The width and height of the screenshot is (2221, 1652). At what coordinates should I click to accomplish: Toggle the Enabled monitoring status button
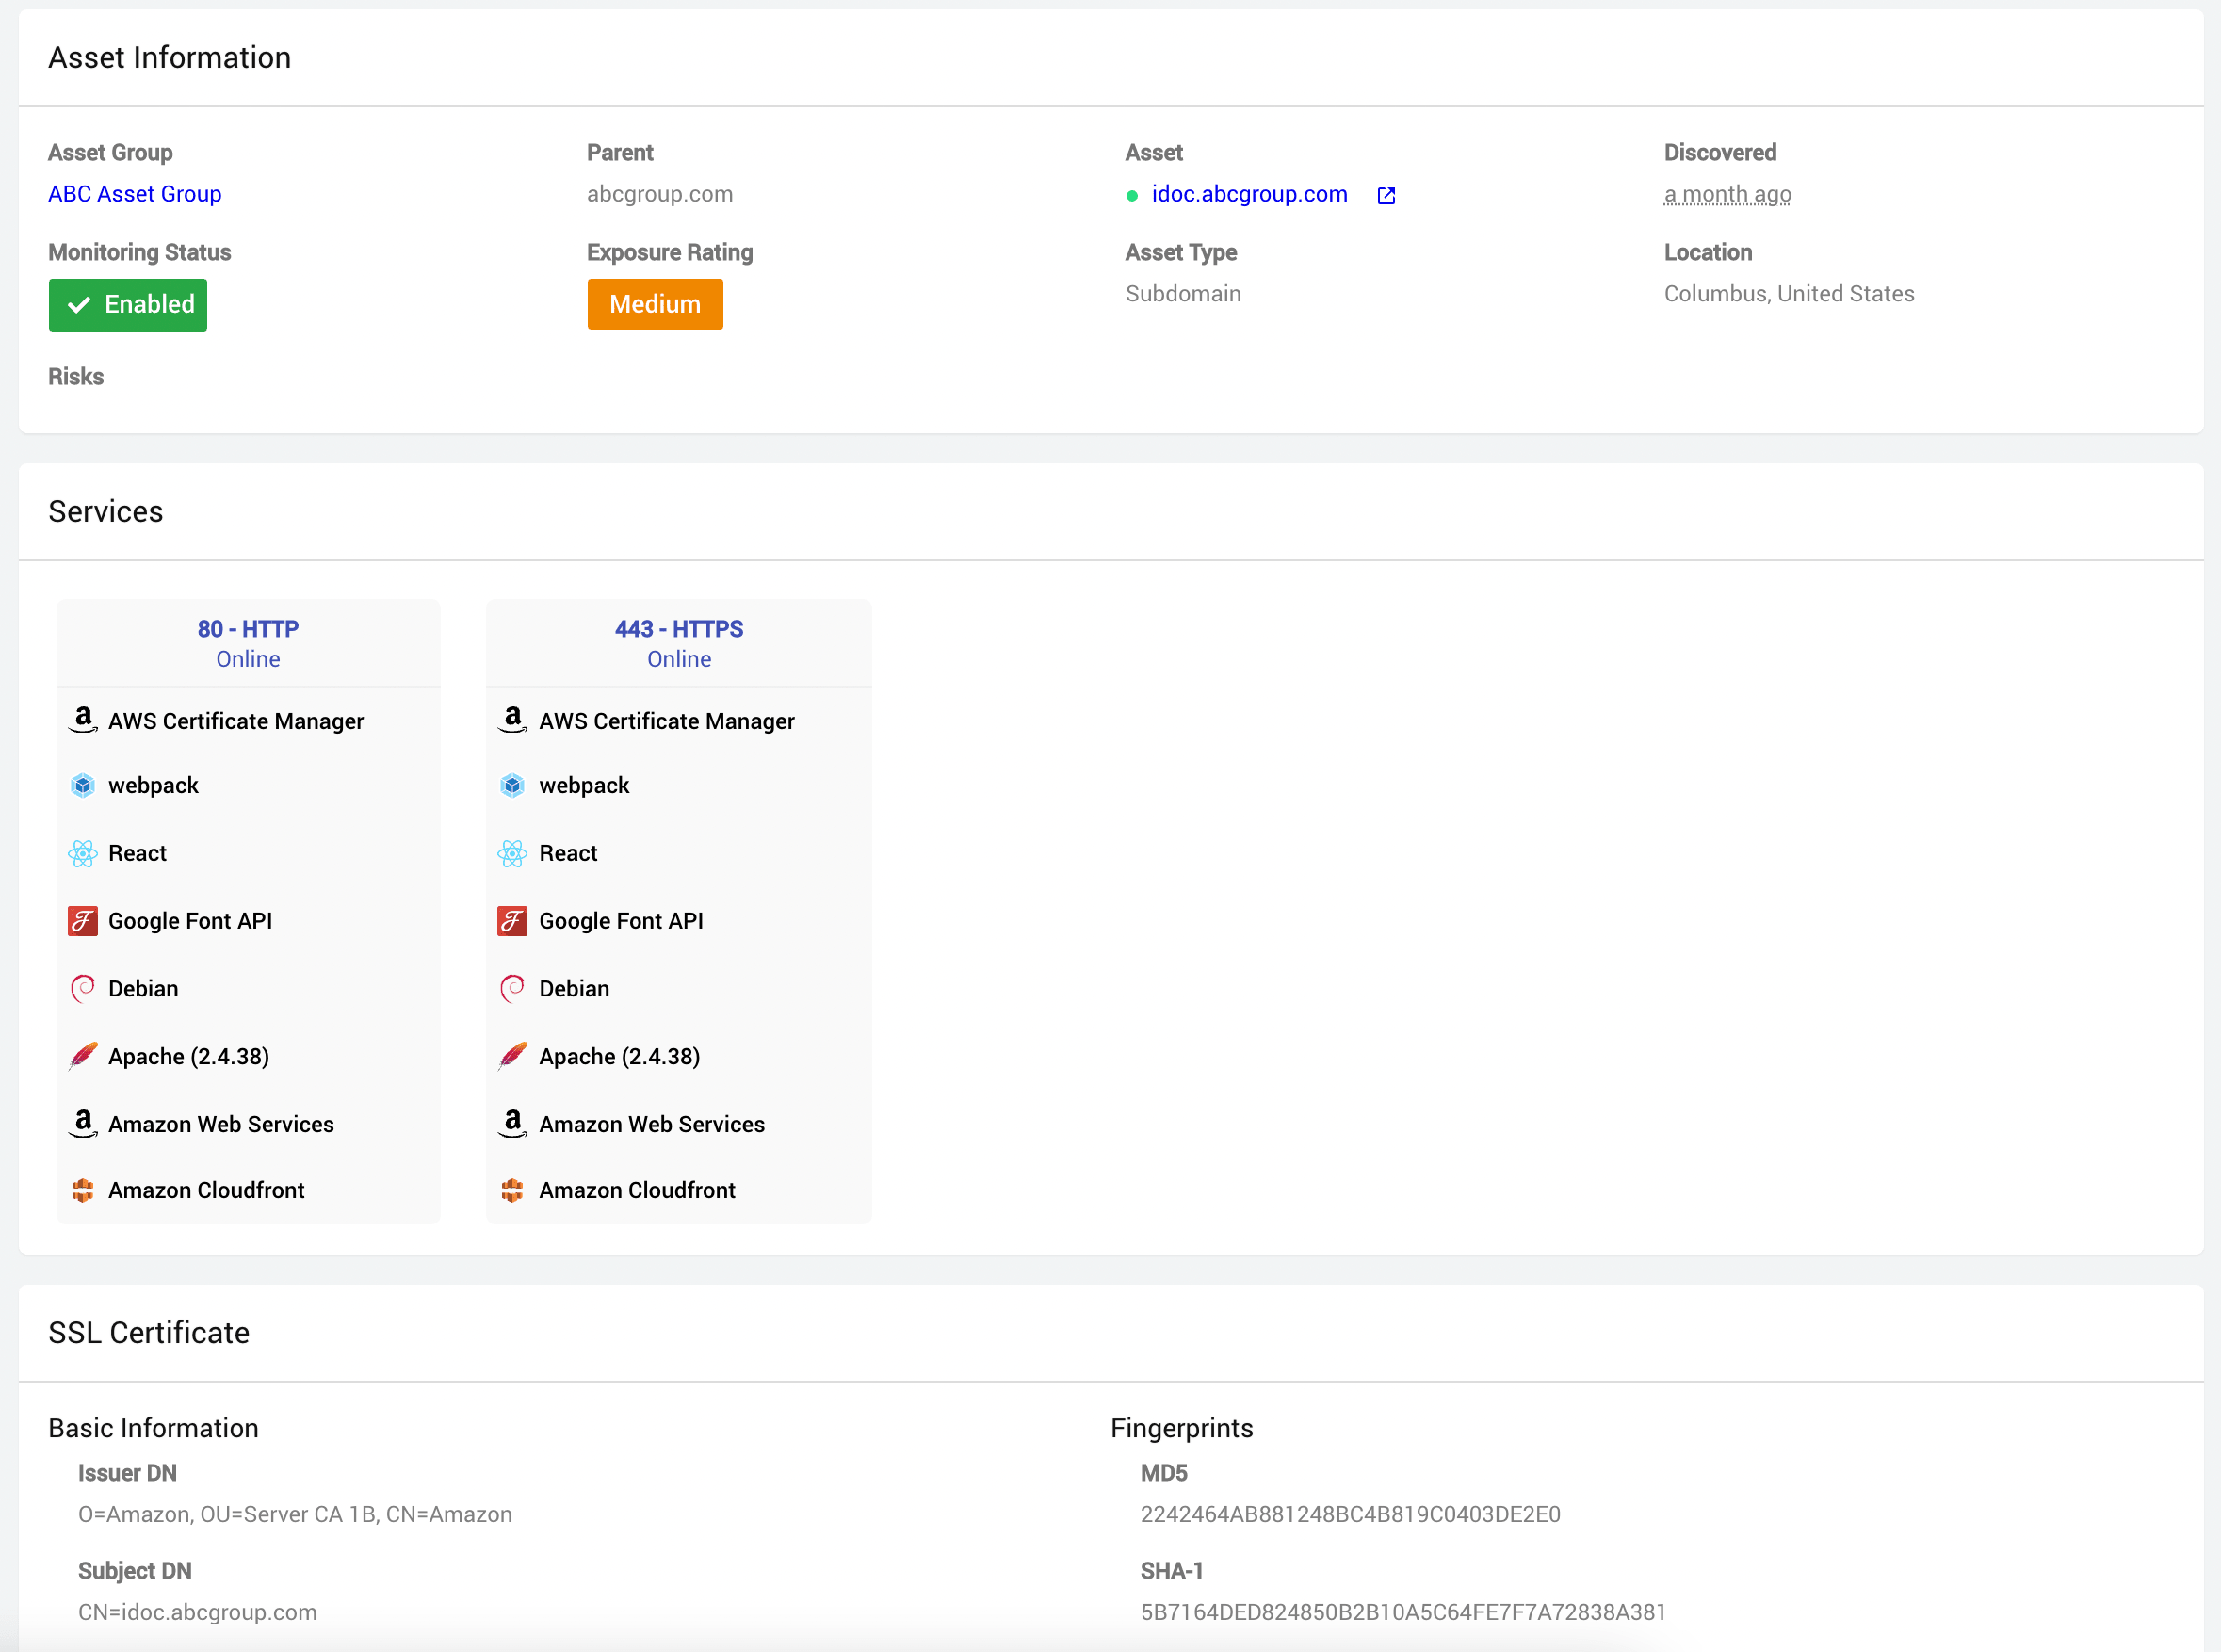(x=128, y=305)
